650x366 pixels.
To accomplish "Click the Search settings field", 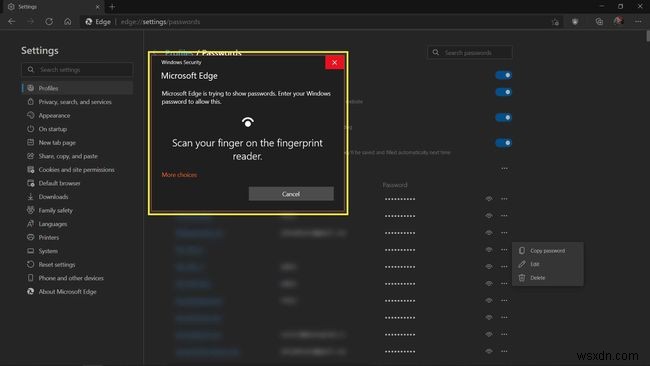I will tap(78, 70).
